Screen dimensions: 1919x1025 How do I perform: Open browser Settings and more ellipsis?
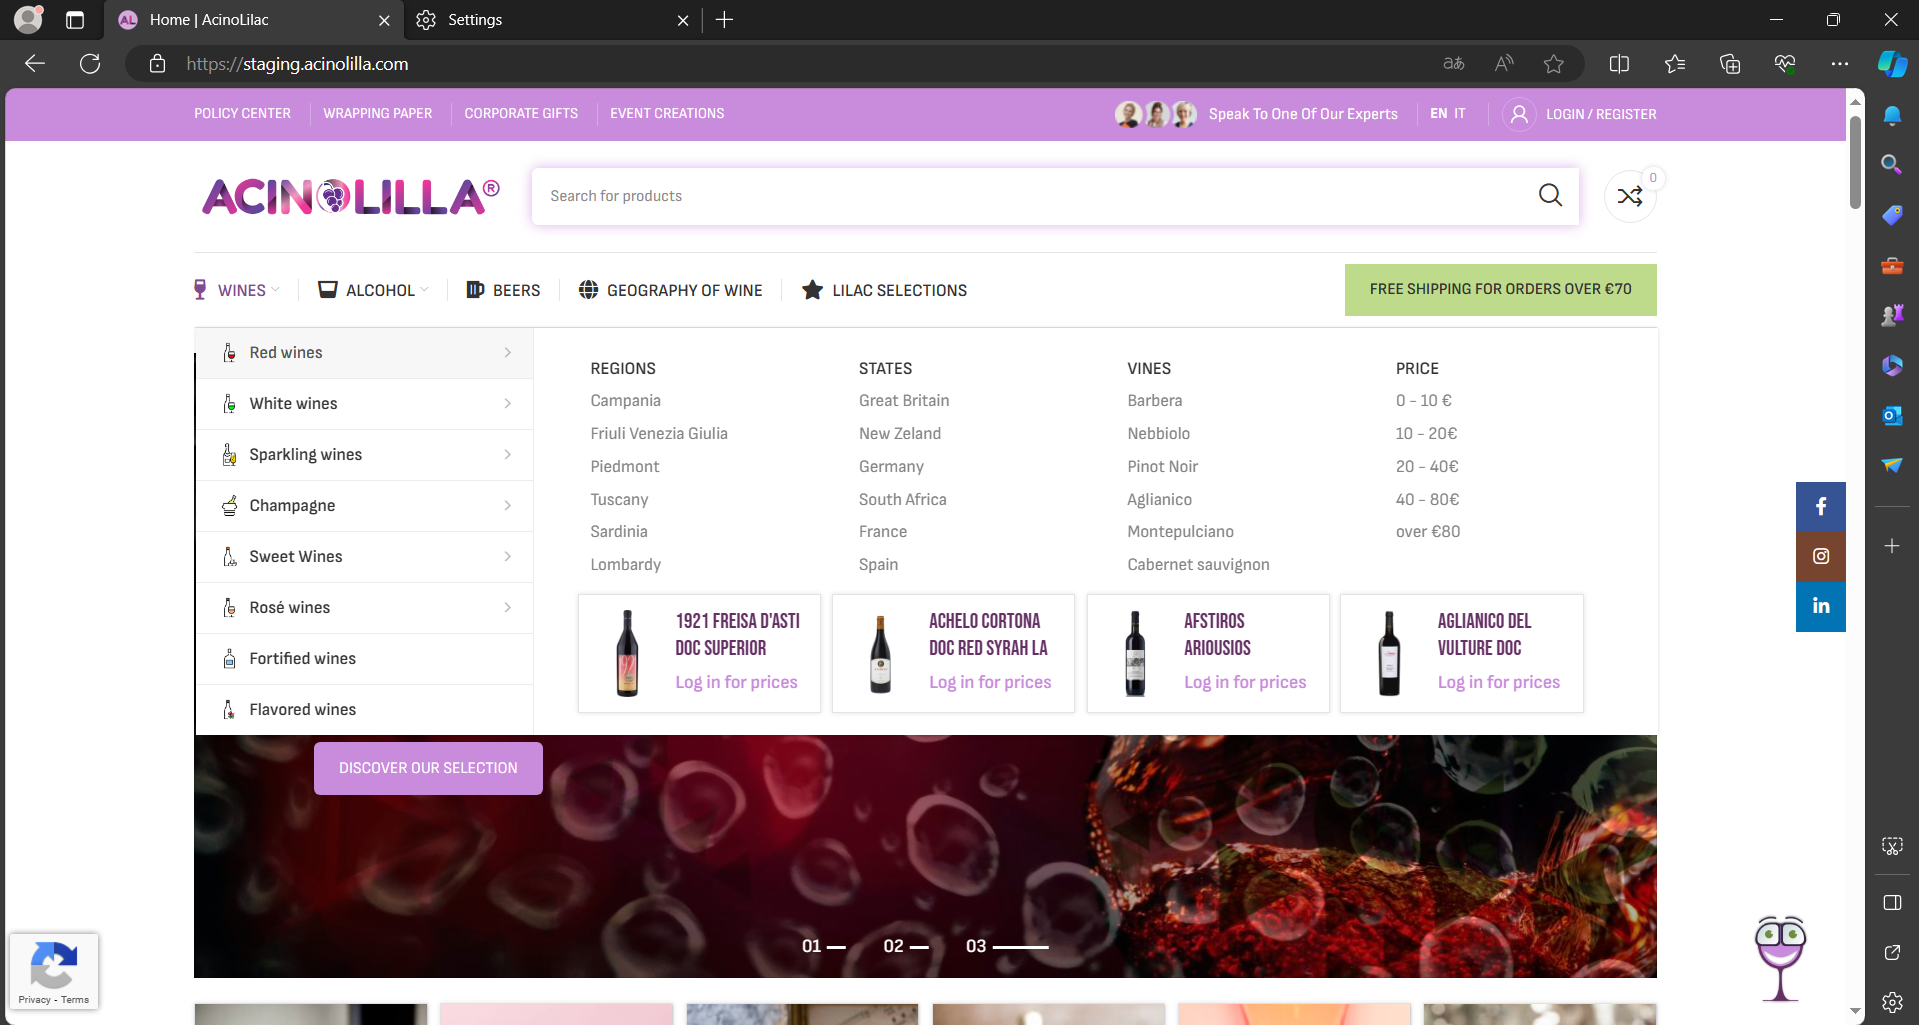click(1840, 64)
